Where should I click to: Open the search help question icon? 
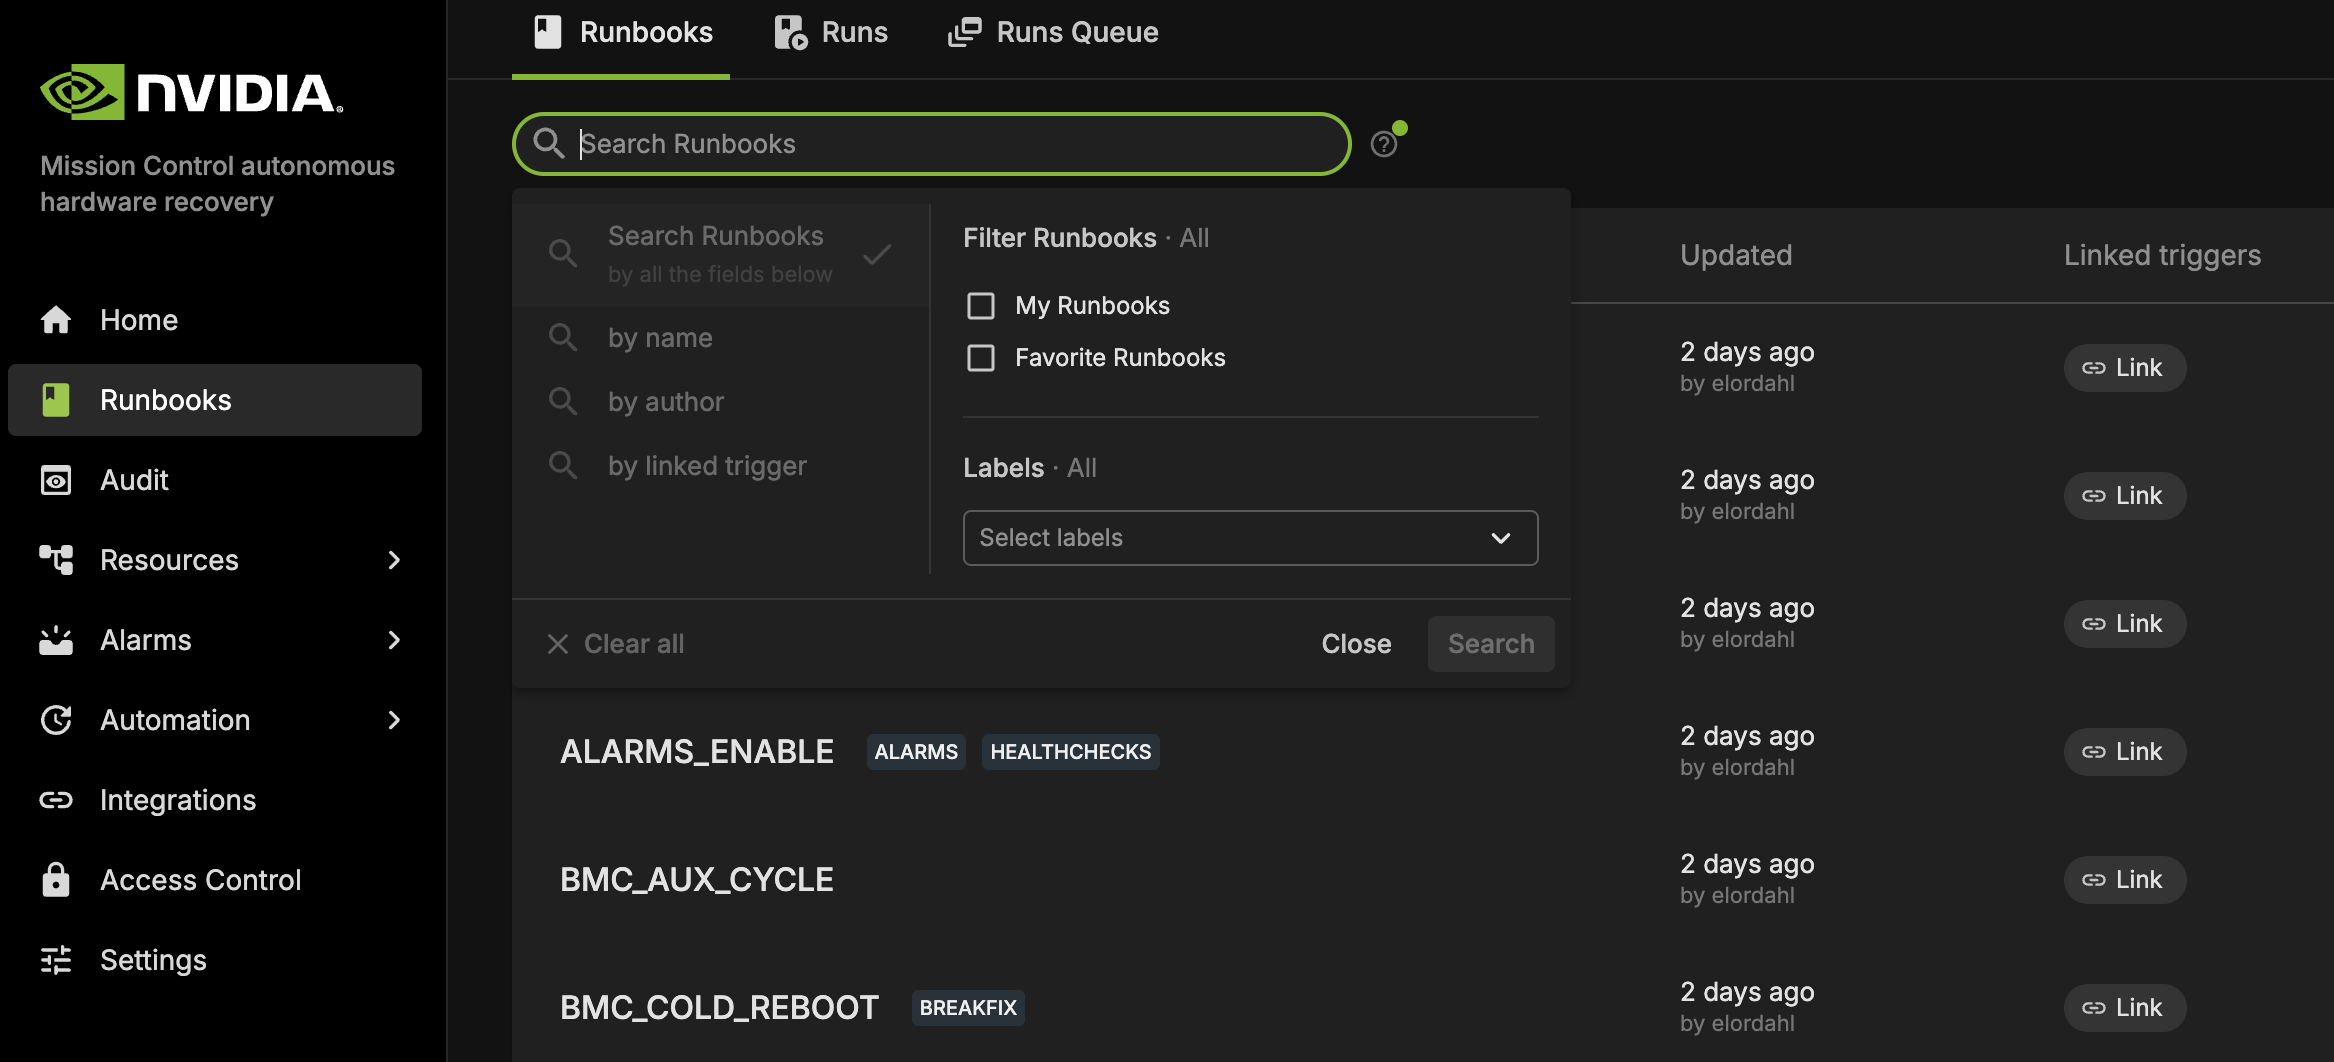(1384, 144)
